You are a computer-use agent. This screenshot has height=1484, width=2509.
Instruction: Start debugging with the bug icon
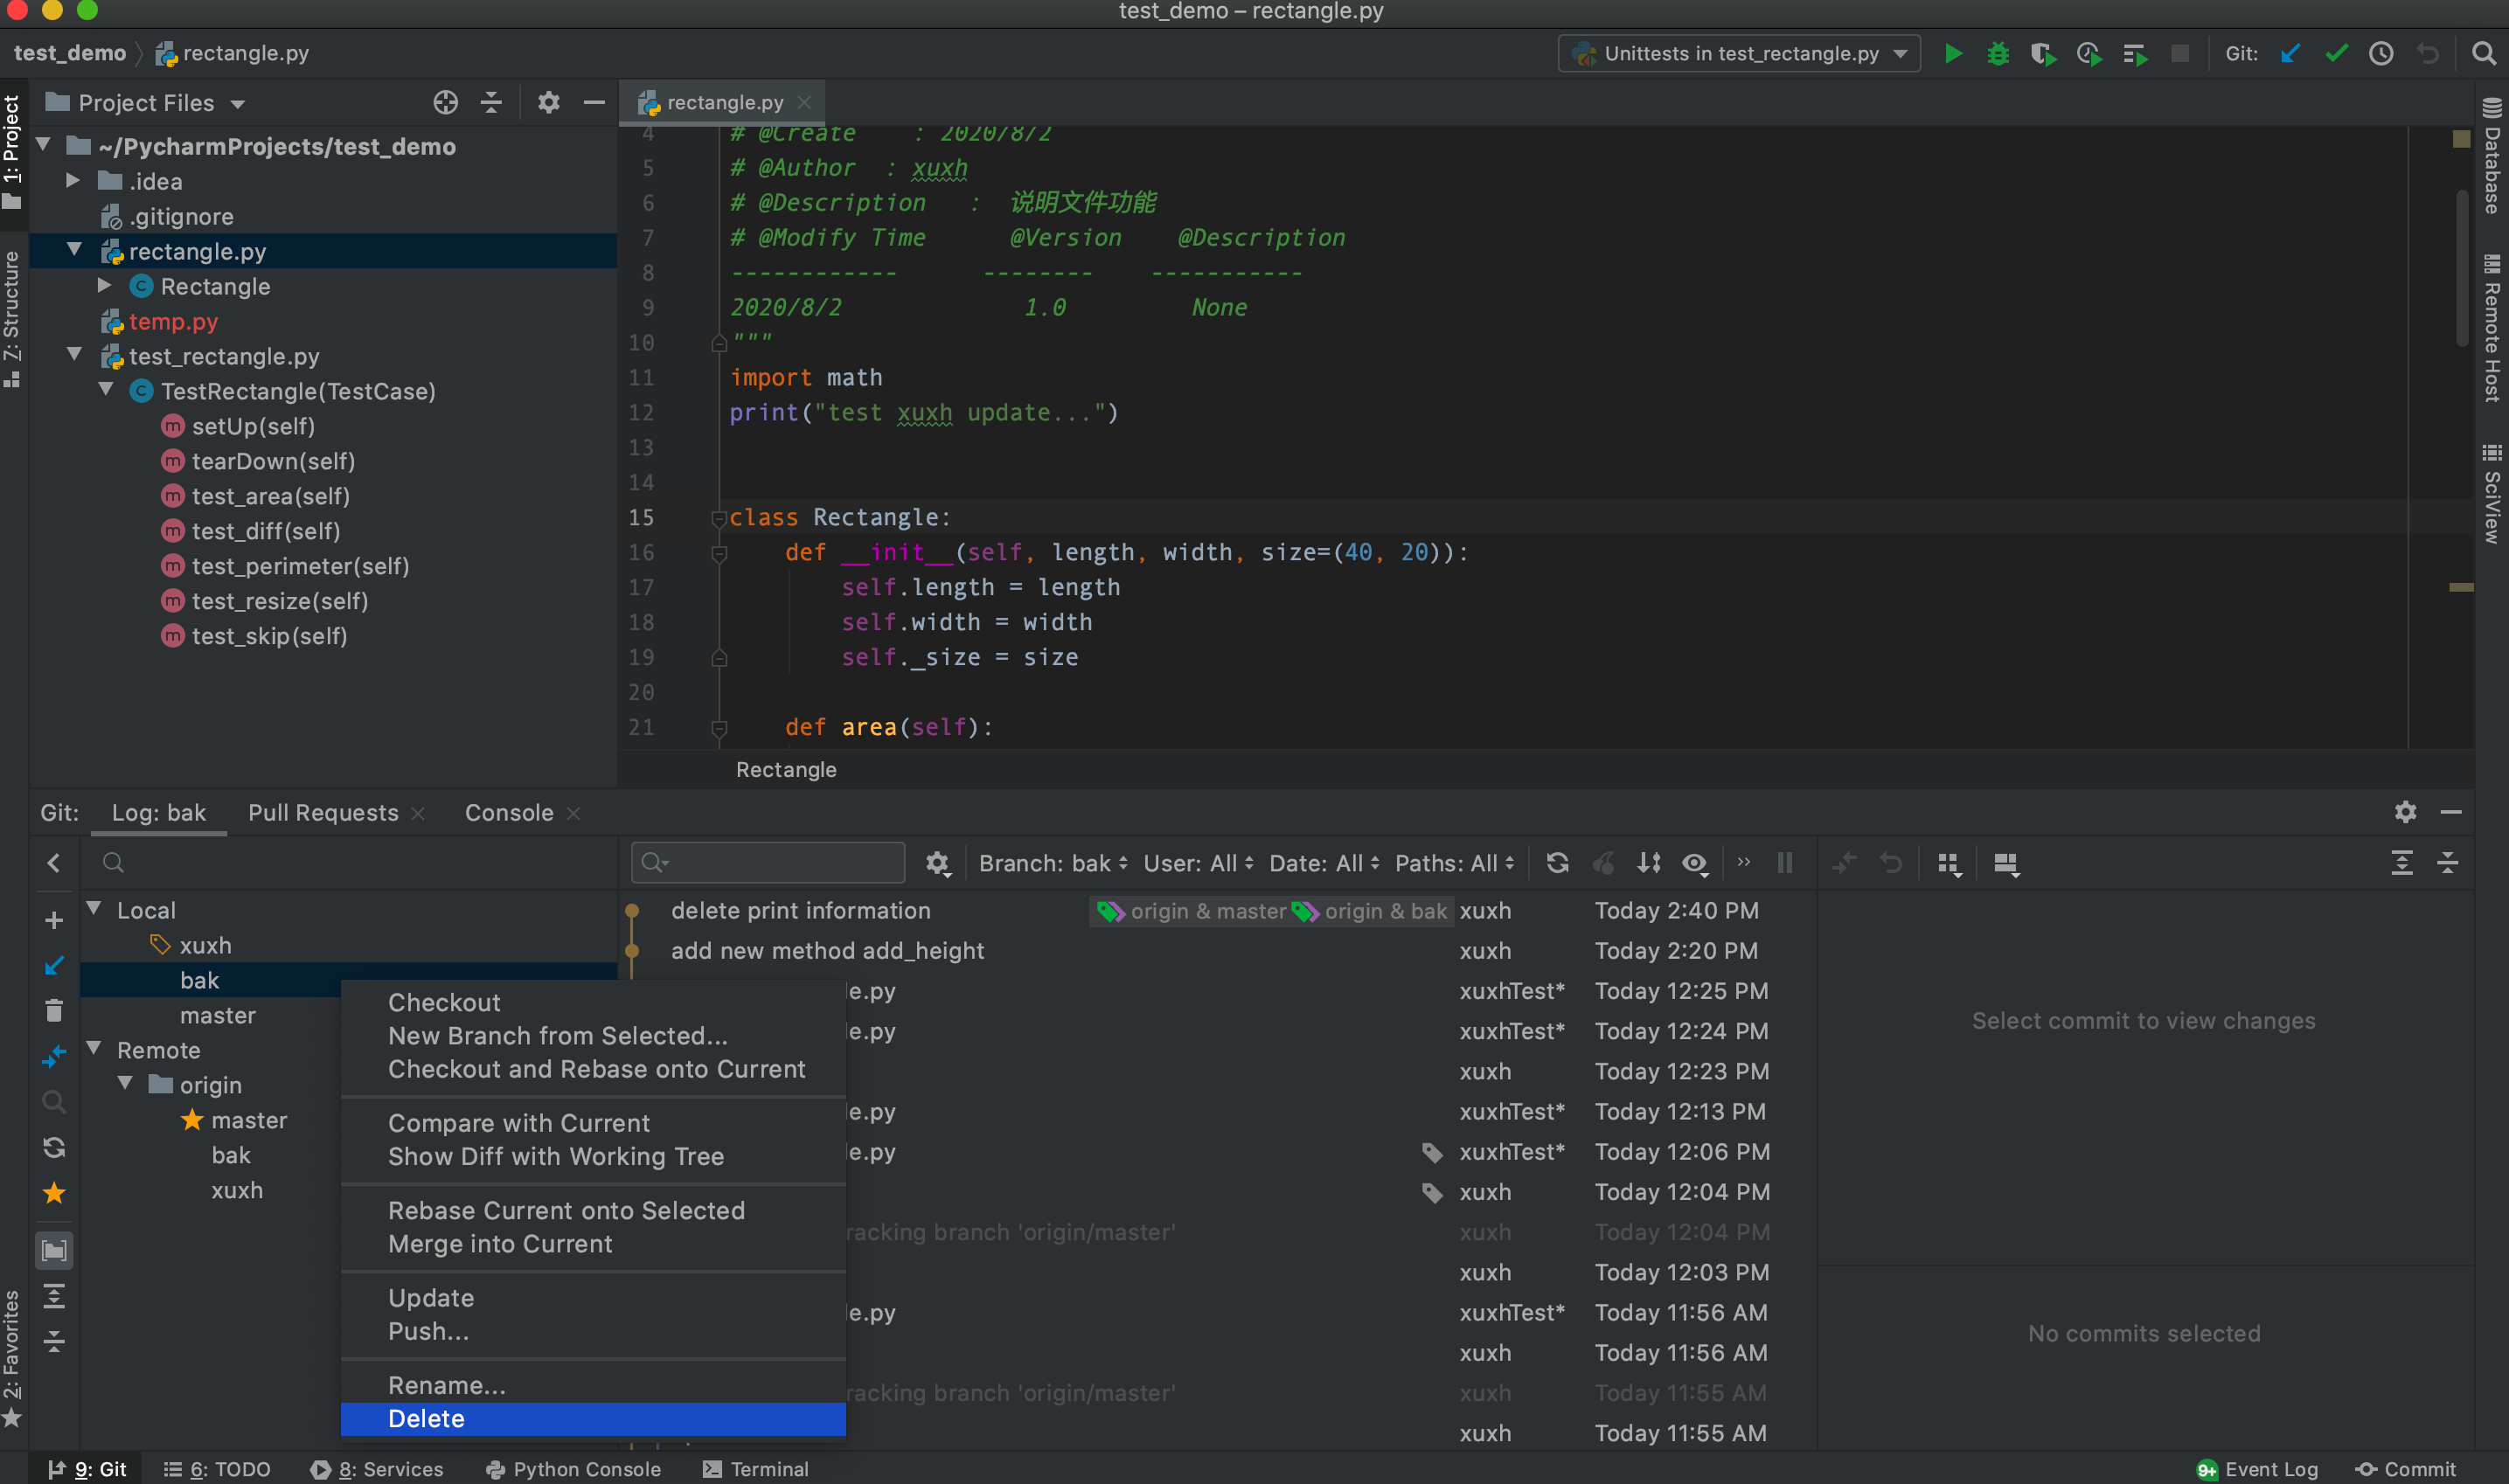click(x=1997, y=53)
